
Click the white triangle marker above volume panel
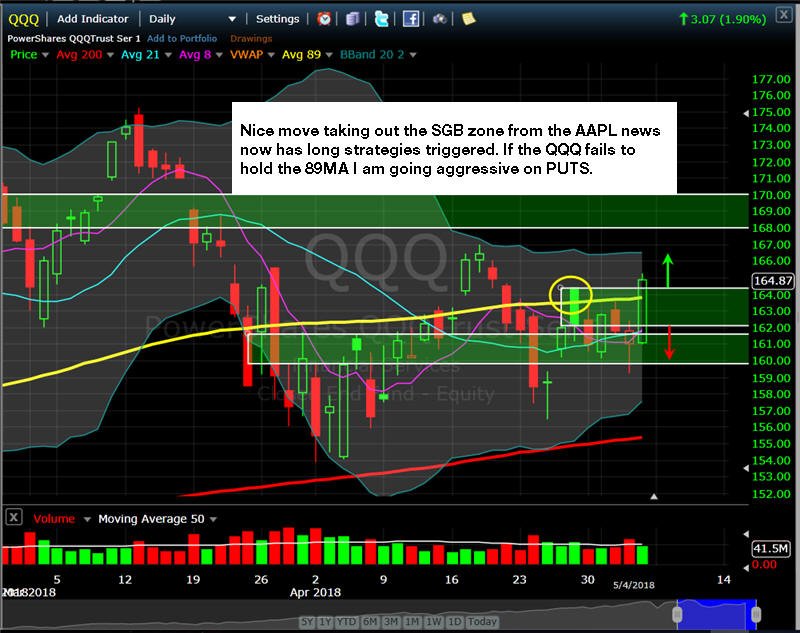click(x=654, y=496)
